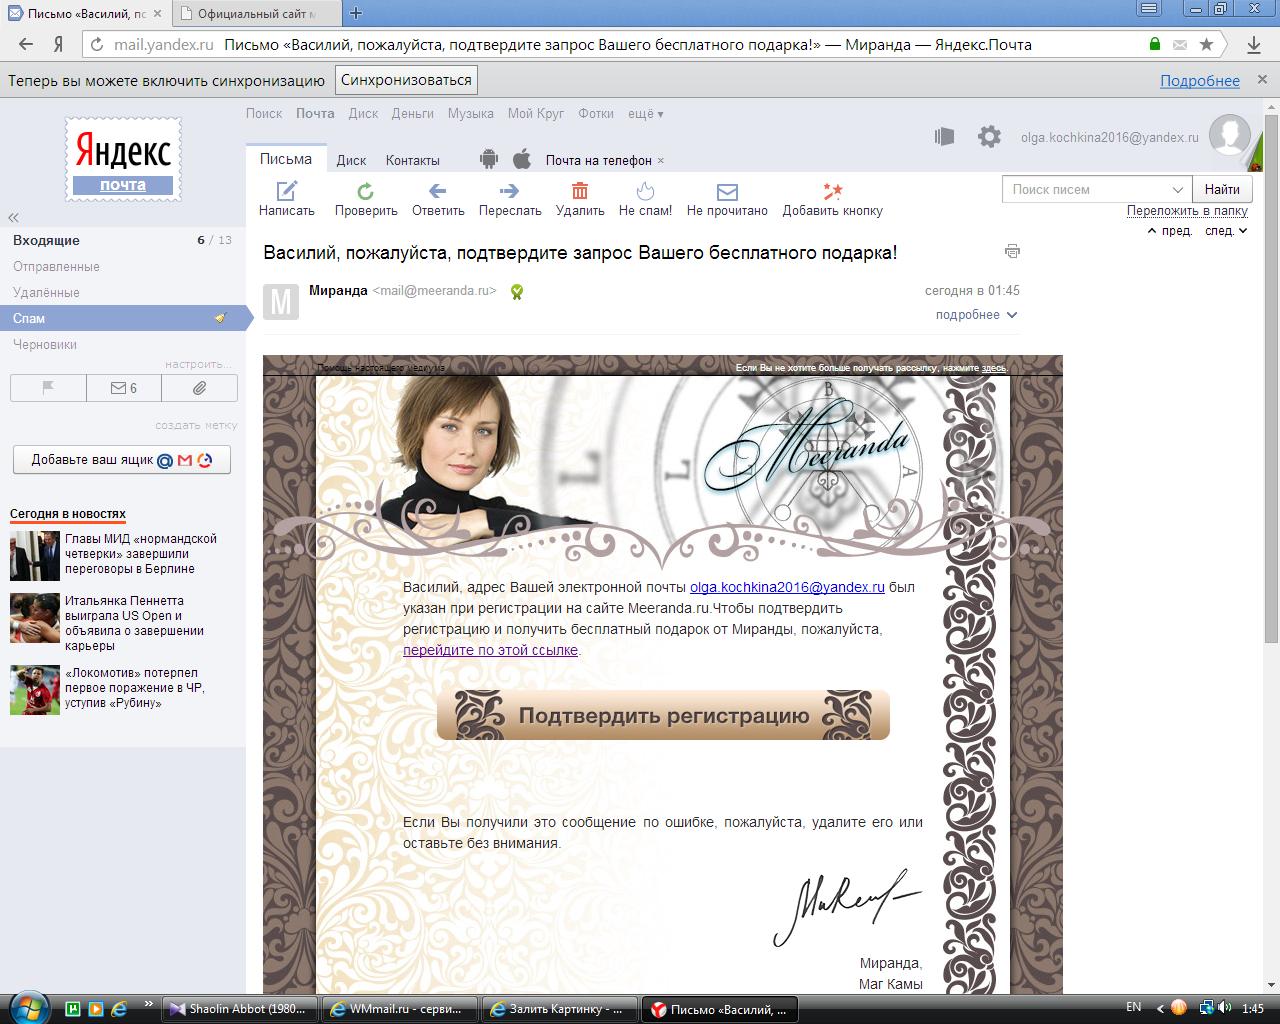
Task: Open the Почта на телефон tab
Action: pos(598,160)
